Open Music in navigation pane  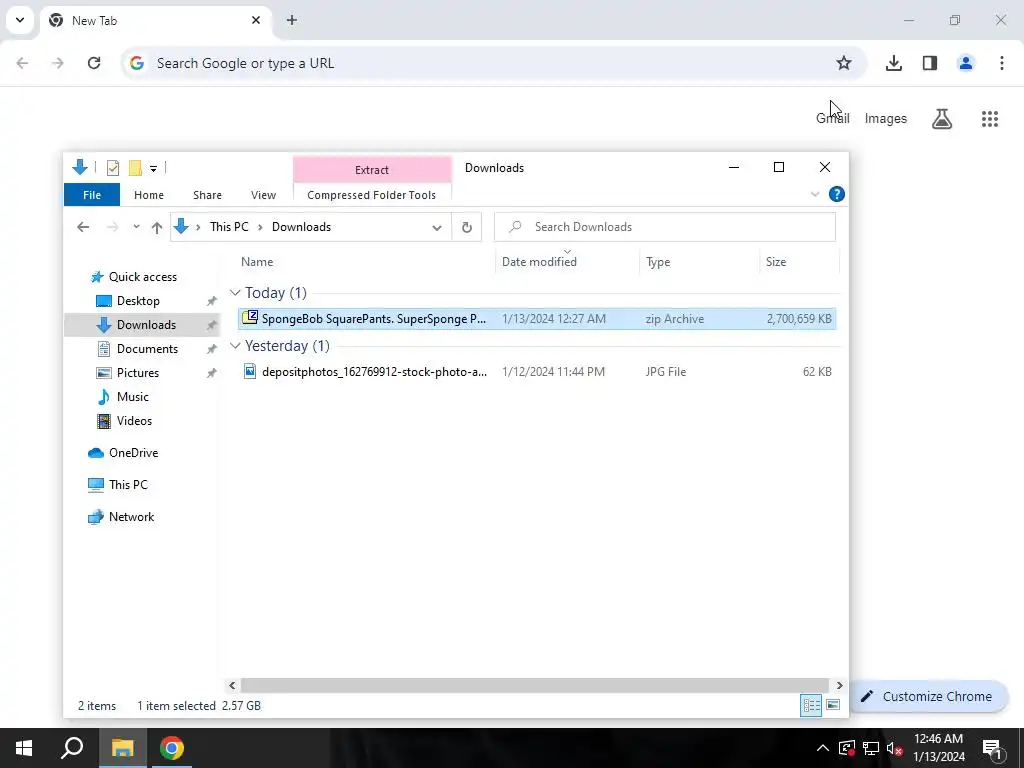(133, 396)
